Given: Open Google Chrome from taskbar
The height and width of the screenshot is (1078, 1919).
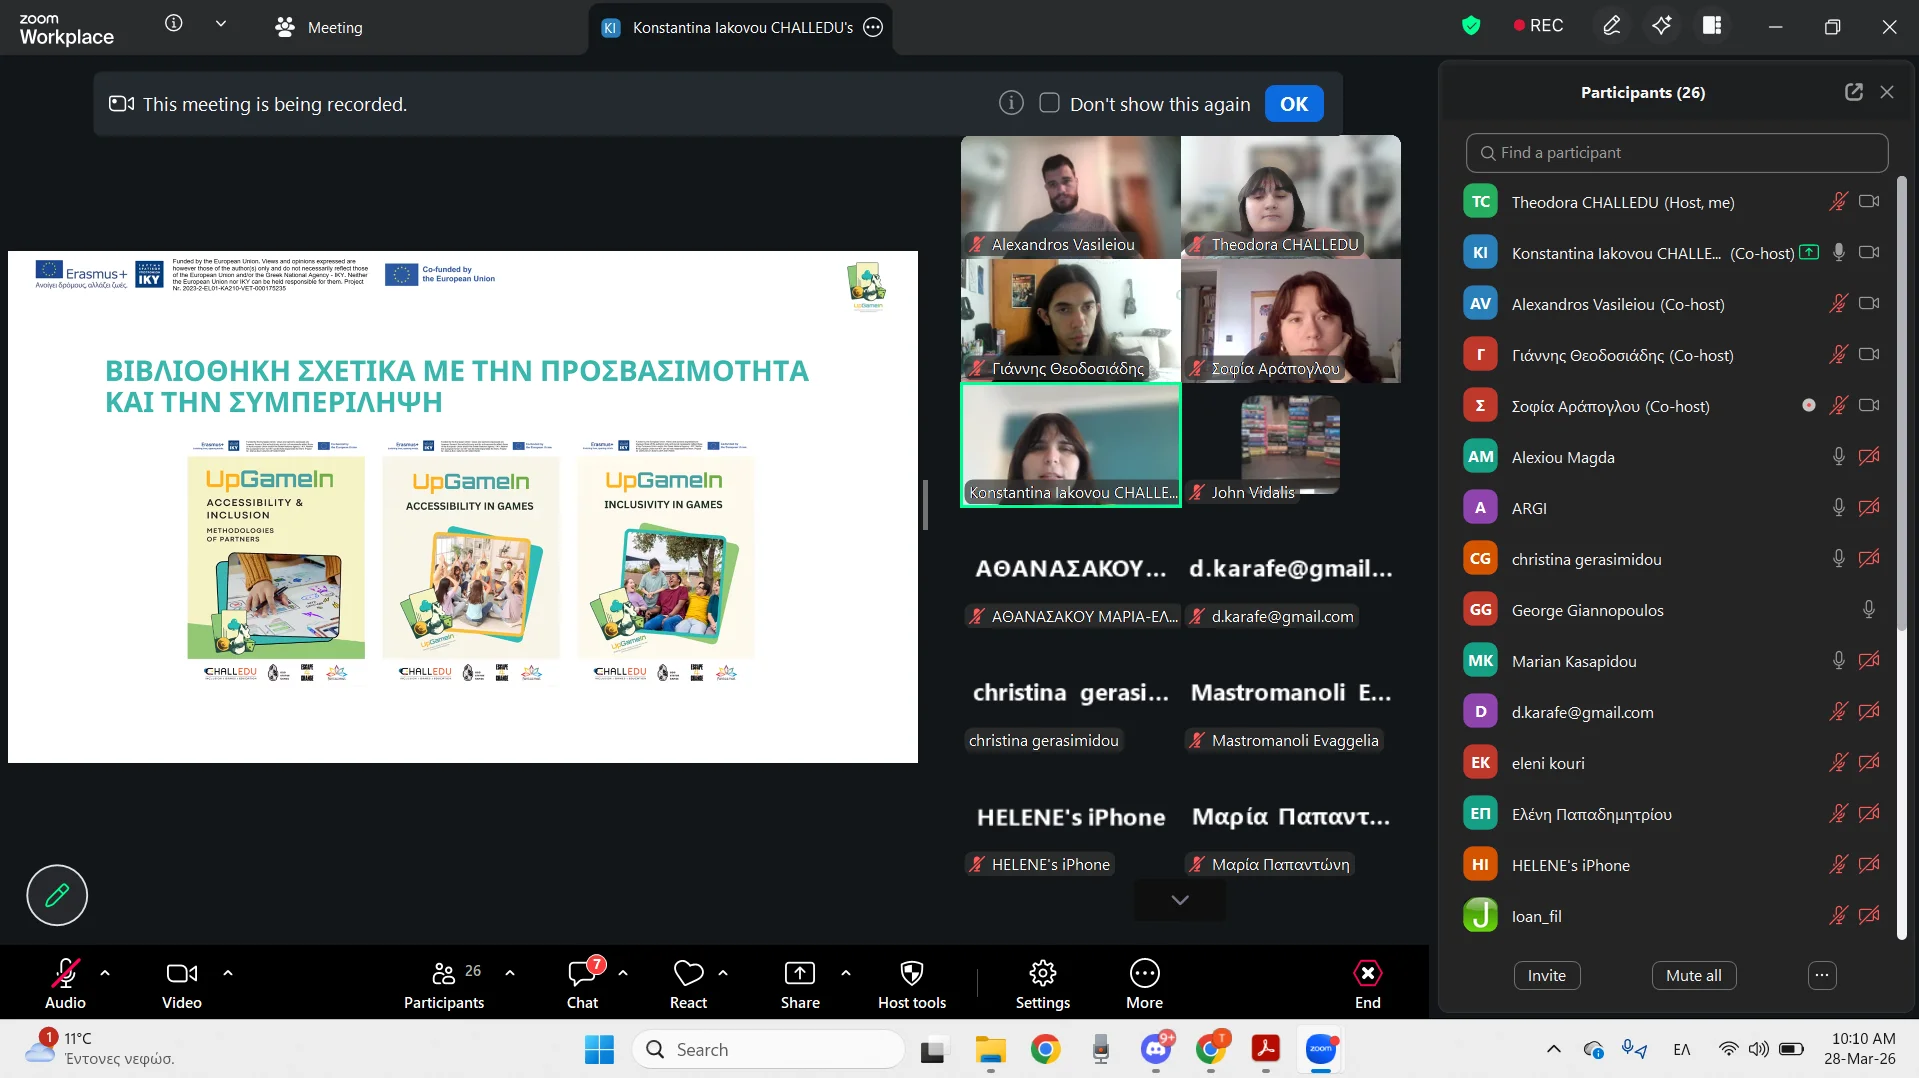Looking at the screenshot, I should click(1045, 1049).
